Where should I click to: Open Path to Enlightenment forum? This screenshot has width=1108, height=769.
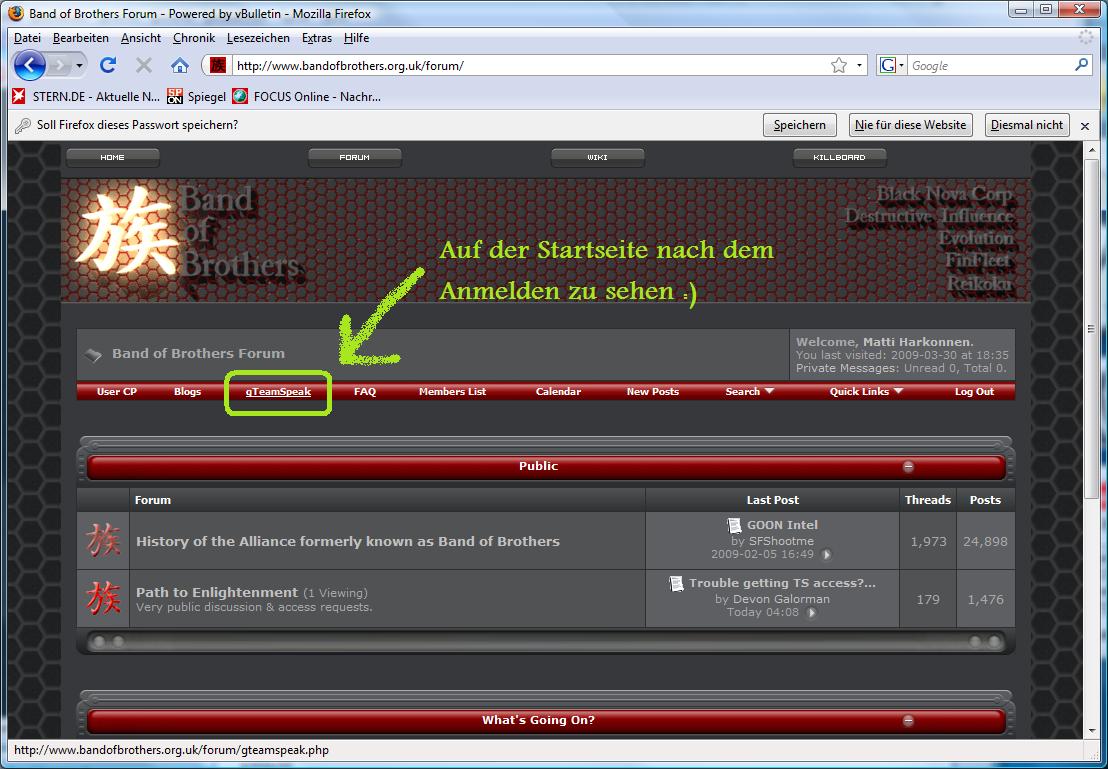[x=217, y=592]
